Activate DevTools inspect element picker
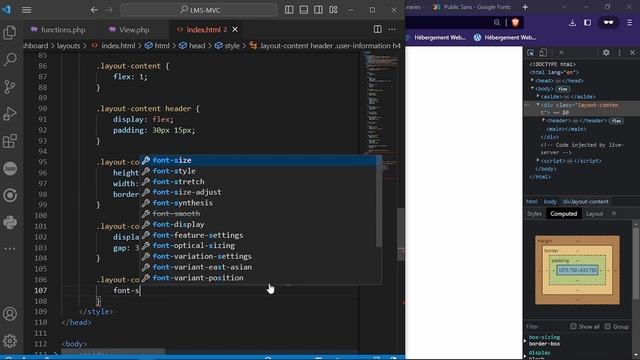Screen dimensions: 640x360 tap(531, 53)
